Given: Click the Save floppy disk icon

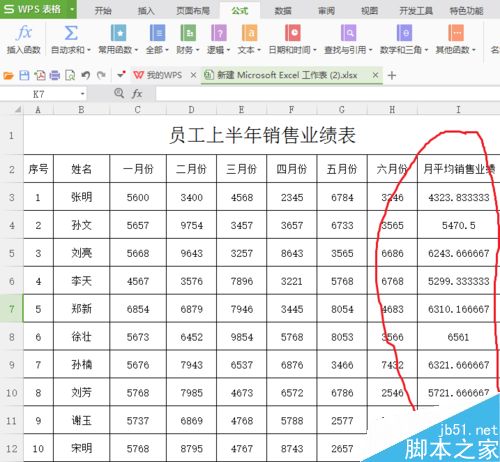Looking at the screenshot, I should (x=24, y=75).
